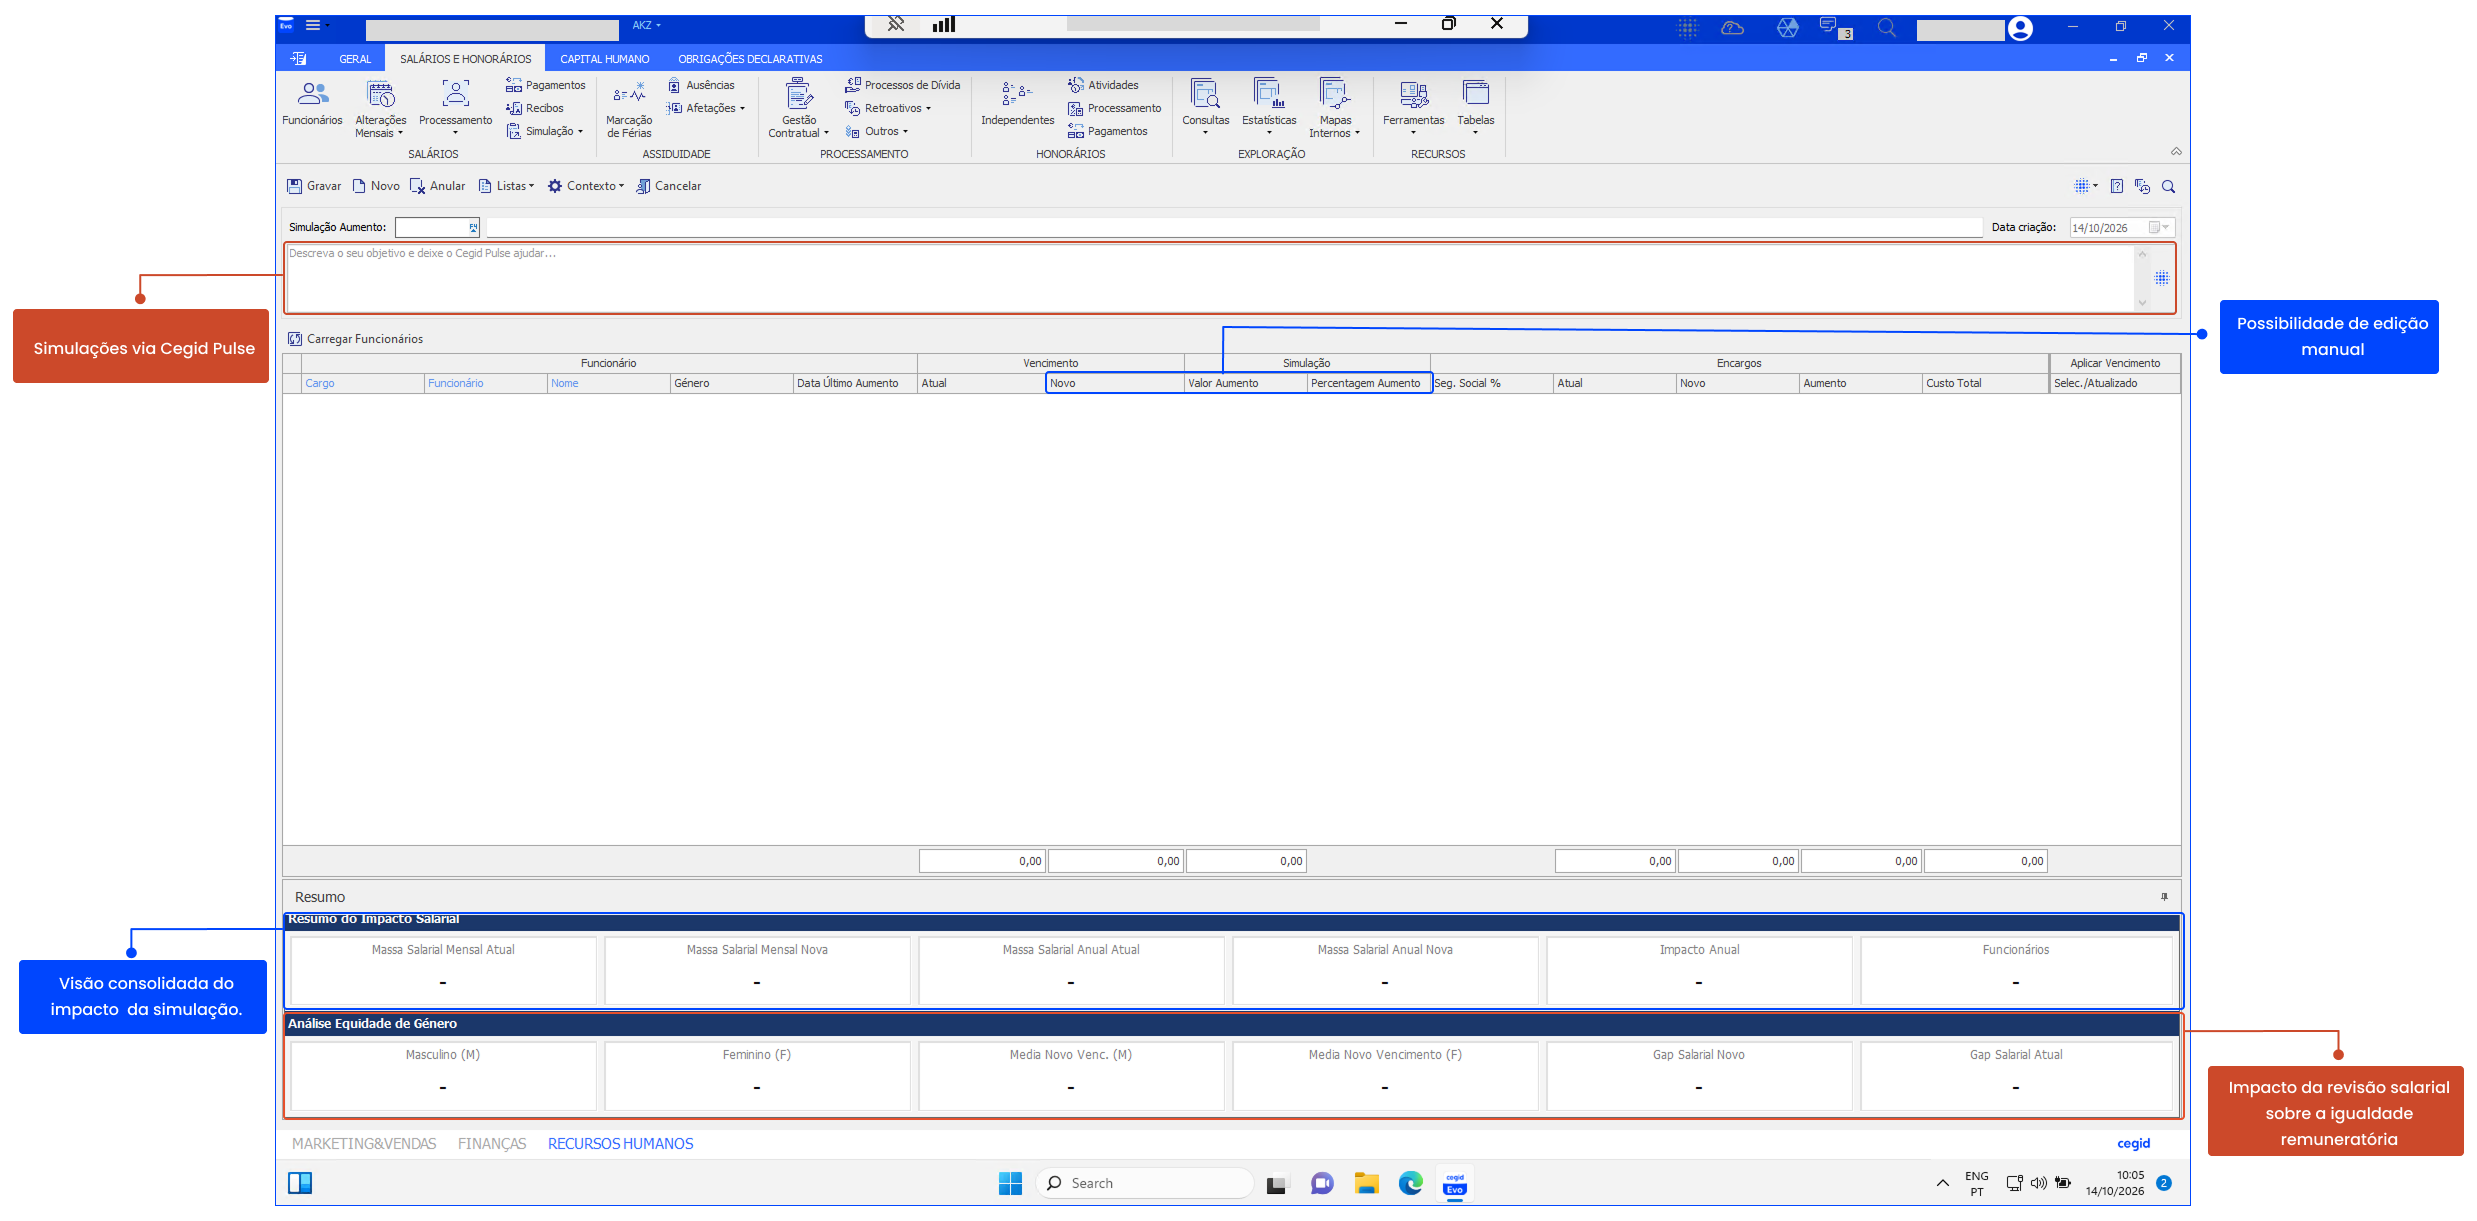Open Consultas in Exploração group

click(1205, 107)
